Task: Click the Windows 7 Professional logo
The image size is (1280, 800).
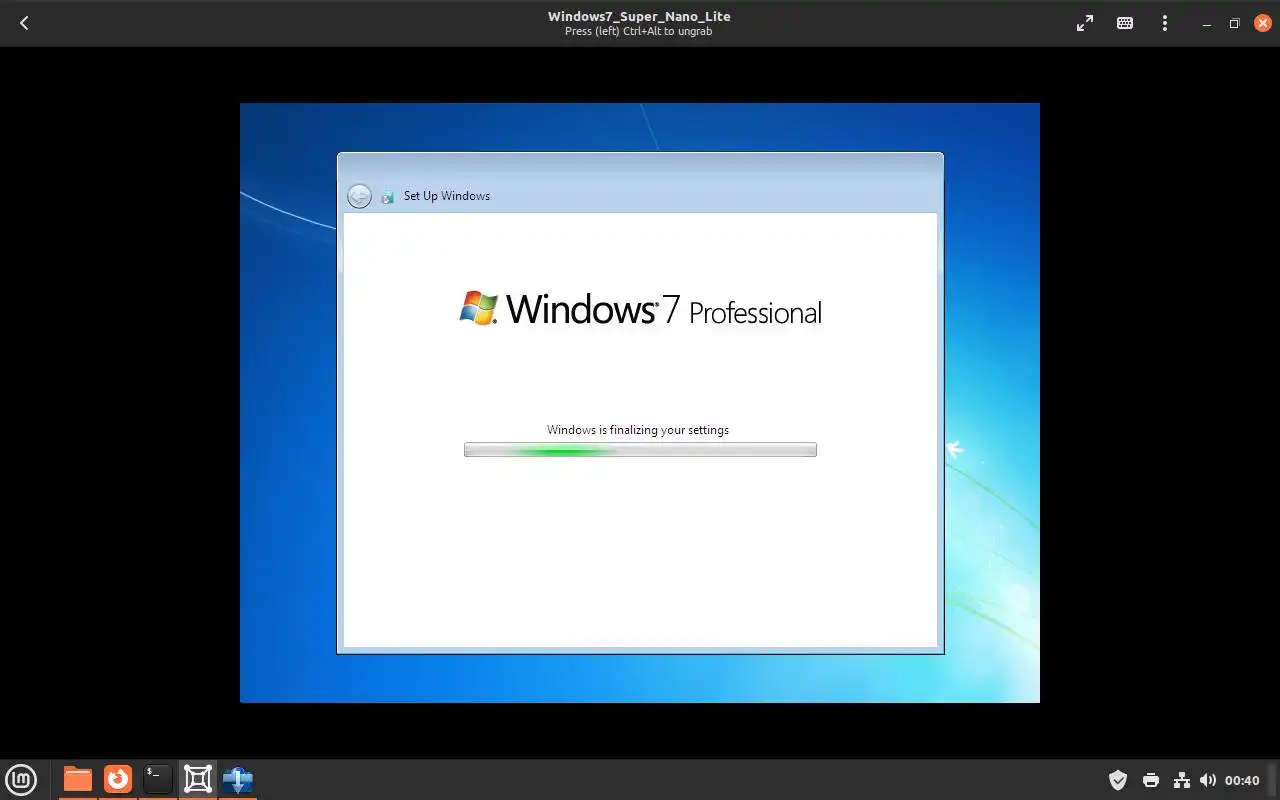Action: point(640,309)
